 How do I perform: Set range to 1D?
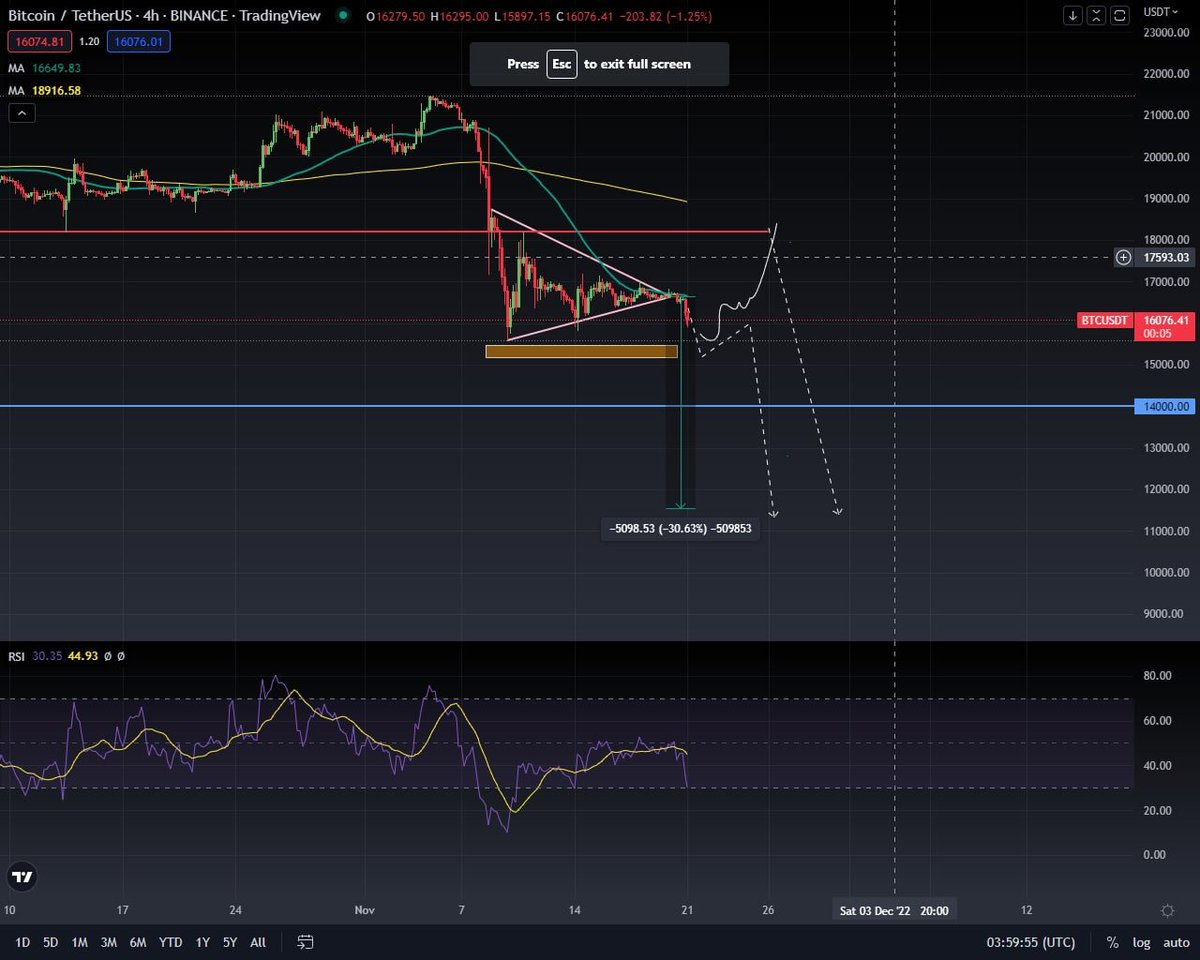click(x=22, y=942)
